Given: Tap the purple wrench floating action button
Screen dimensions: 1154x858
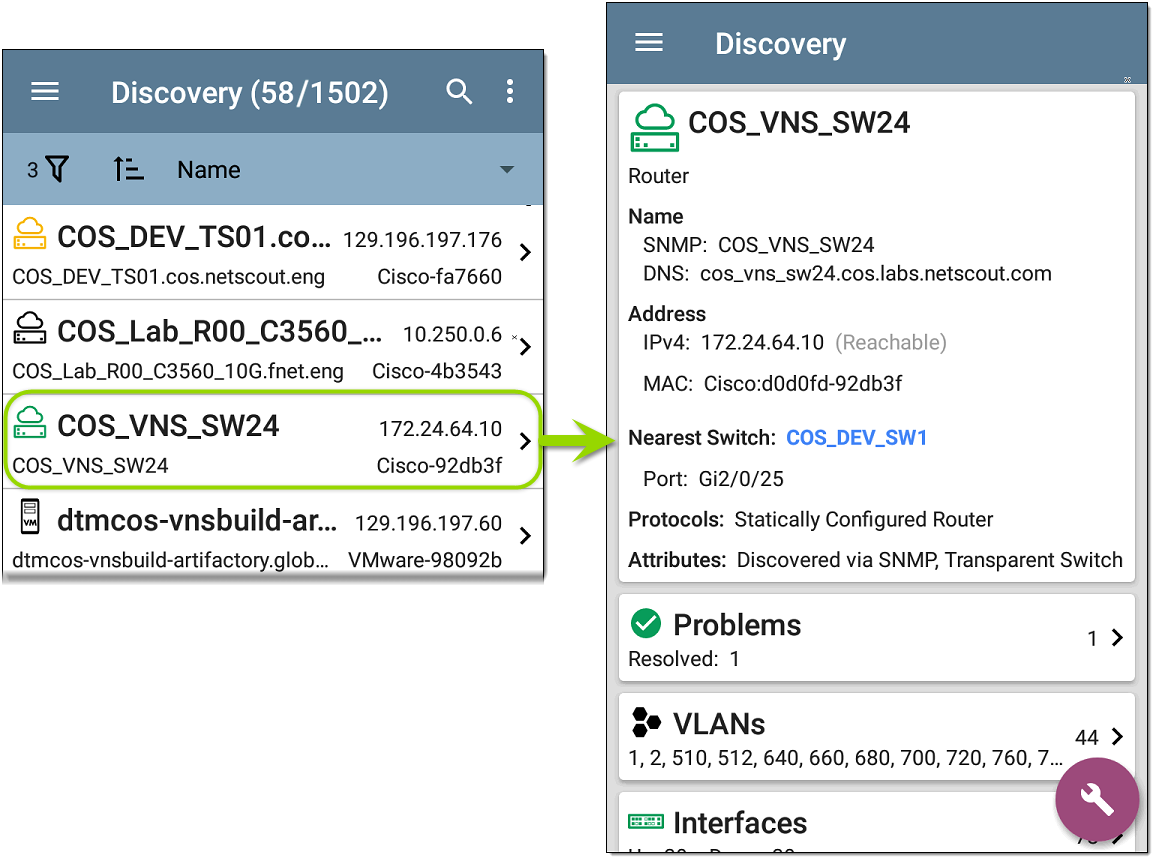Looking at the screenshot, I should (x=1097, y=800).
